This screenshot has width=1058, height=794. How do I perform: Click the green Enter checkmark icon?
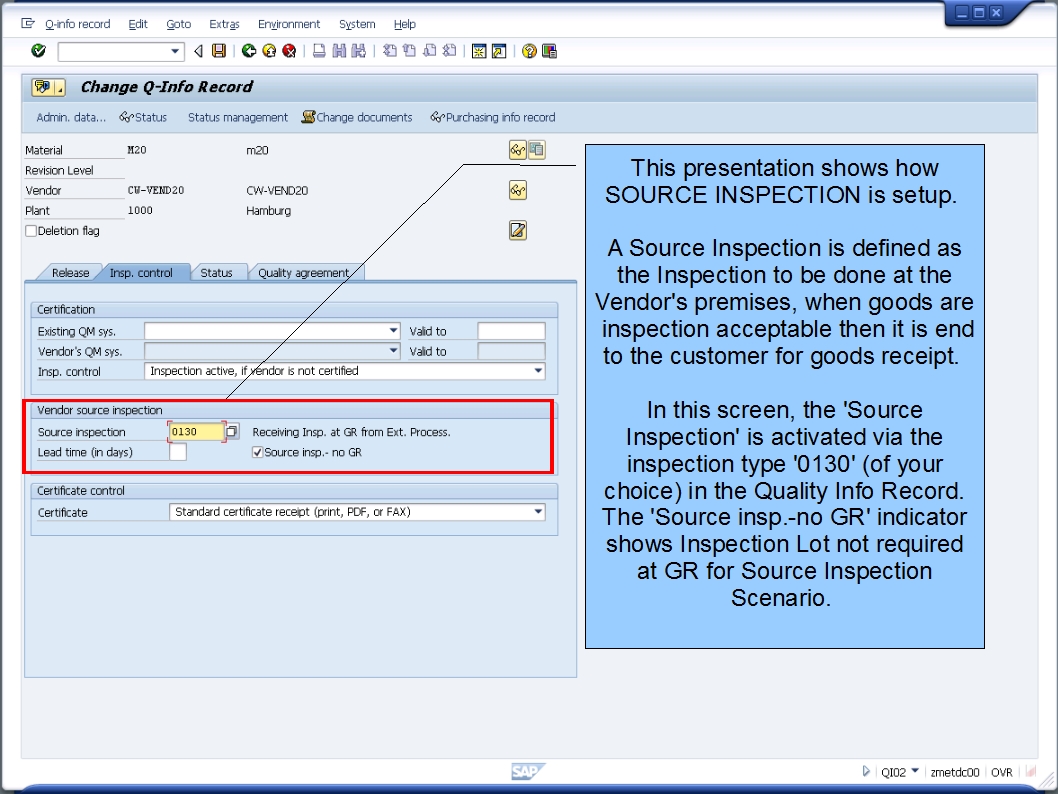[37, 53]
